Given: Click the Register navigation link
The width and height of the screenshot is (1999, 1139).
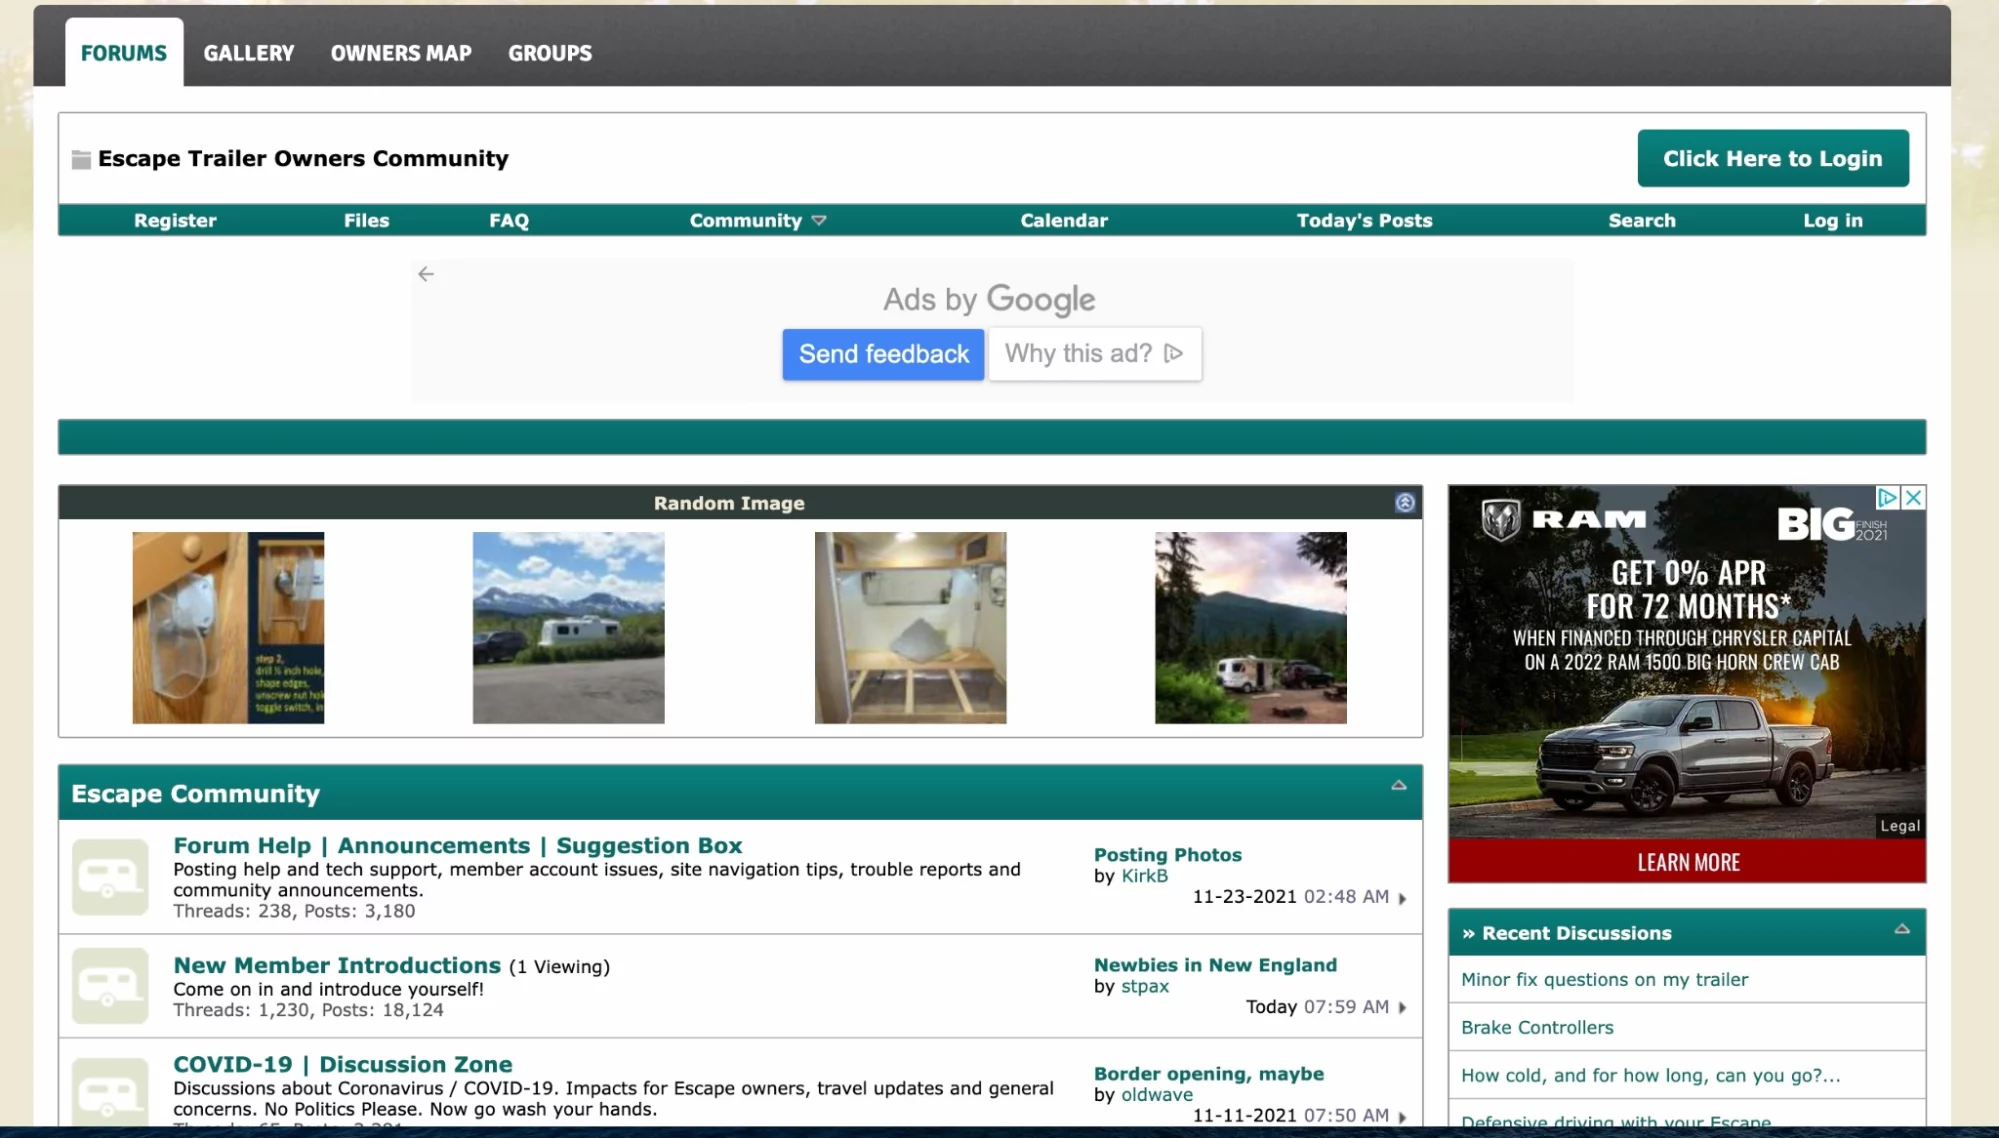Looking at the screenshot, I should coord(174,221).
